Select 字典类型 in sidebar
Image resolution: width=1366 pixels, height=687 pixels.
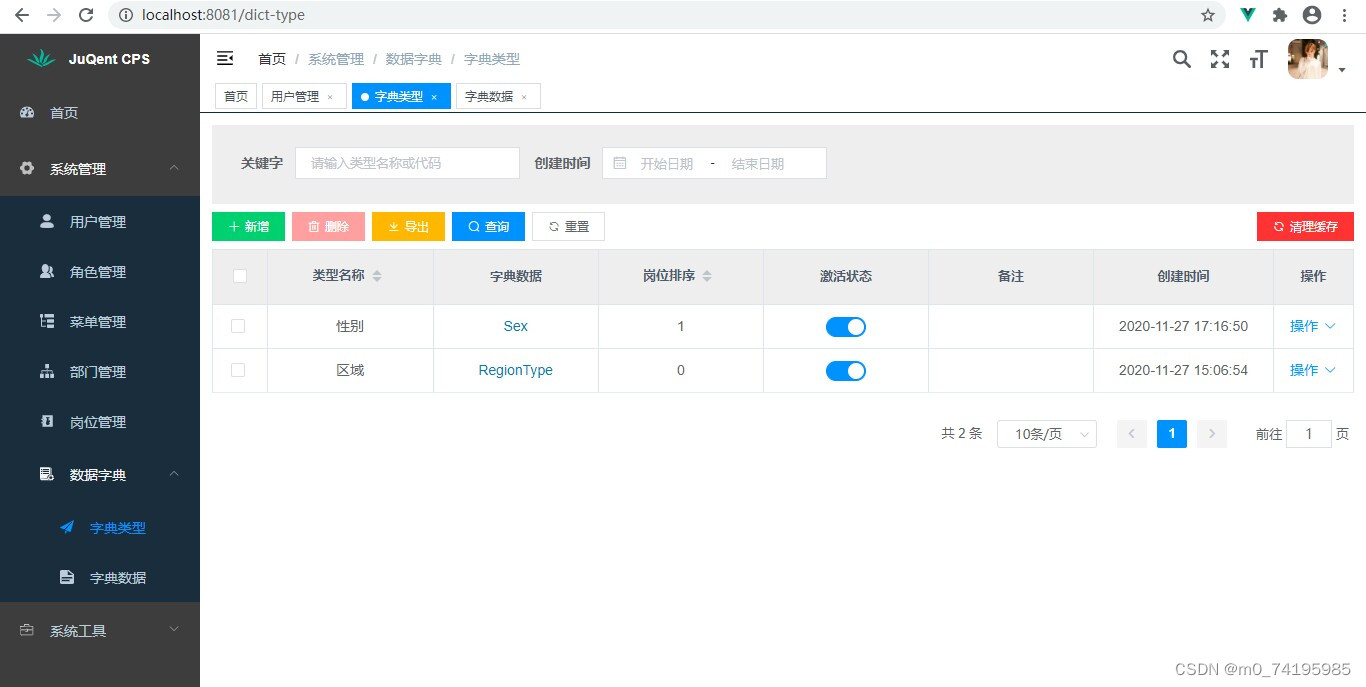pos(100,528)
